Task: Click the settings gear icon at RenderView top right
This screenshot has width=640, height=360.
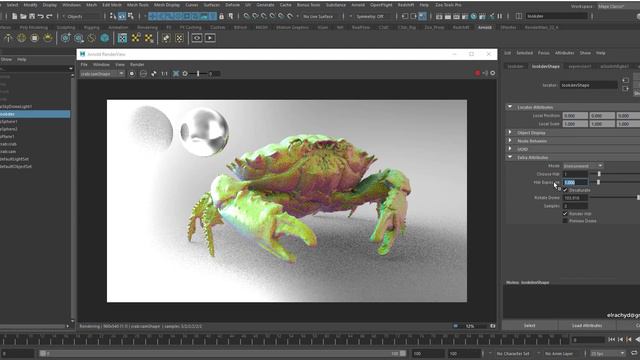Action: tap(493, 73)
